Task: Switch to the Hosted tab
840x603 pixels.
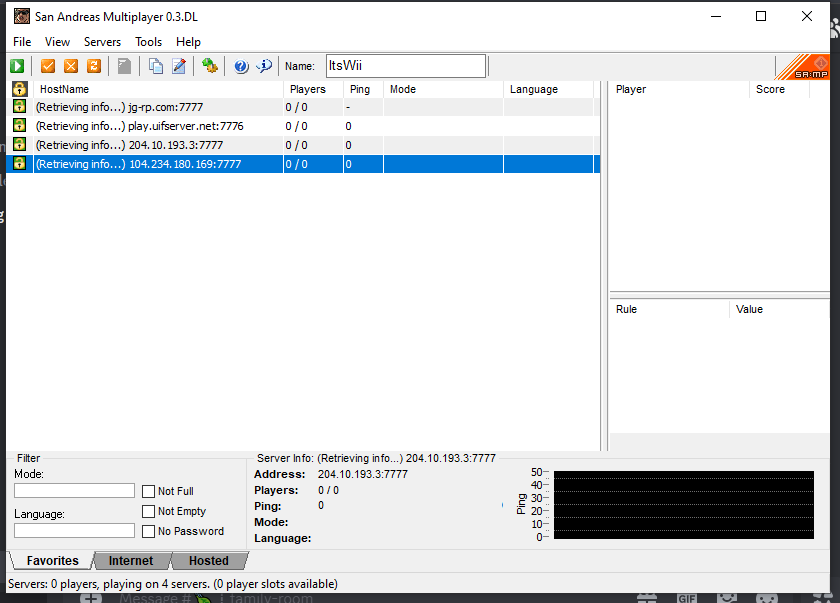Action: click(x=208, y=561)
